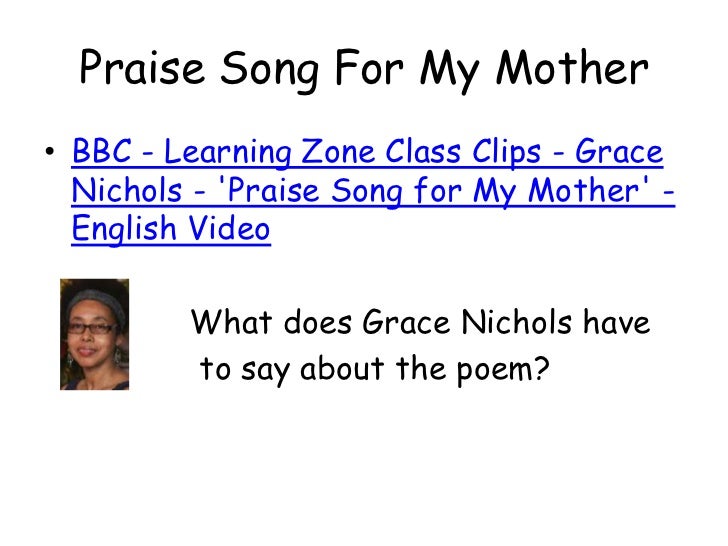The height and width of the screenshot is (546, 728).
Task: Click the text "What does Grace Nichols have"
Action: (420, 321)
